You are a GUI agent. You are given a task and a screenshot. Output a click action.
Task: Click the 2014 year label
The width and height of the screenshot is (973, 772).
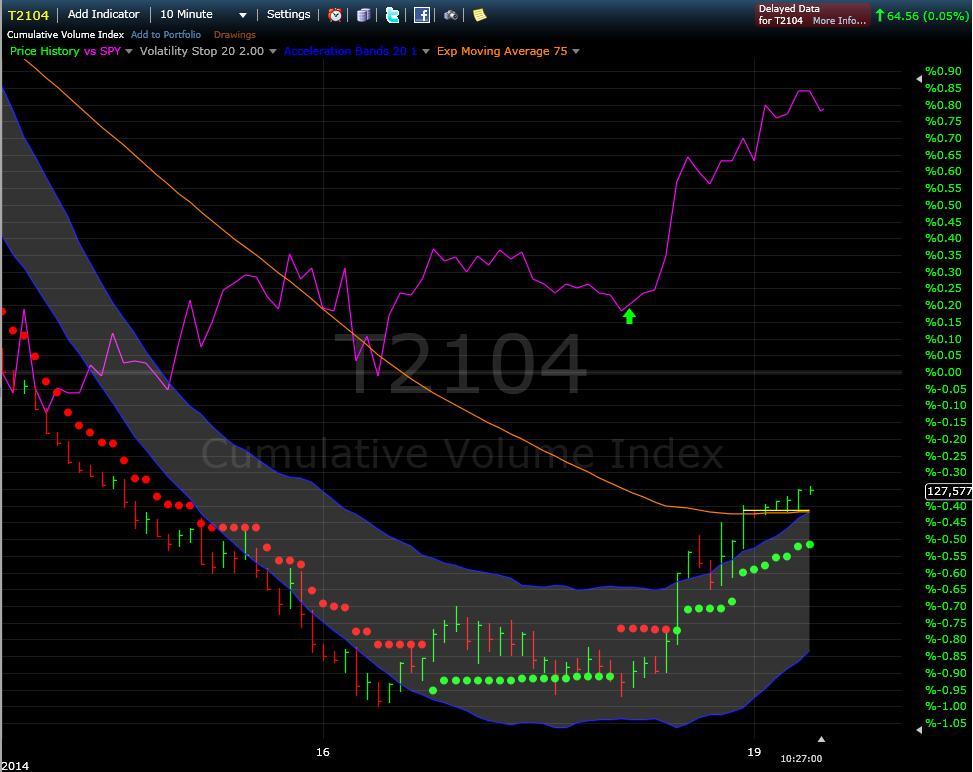tap(15, 766)
